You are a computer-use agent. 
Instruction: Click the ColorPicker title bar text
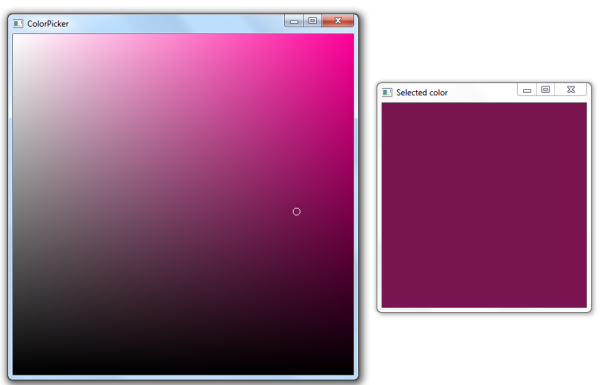(48, 24)
